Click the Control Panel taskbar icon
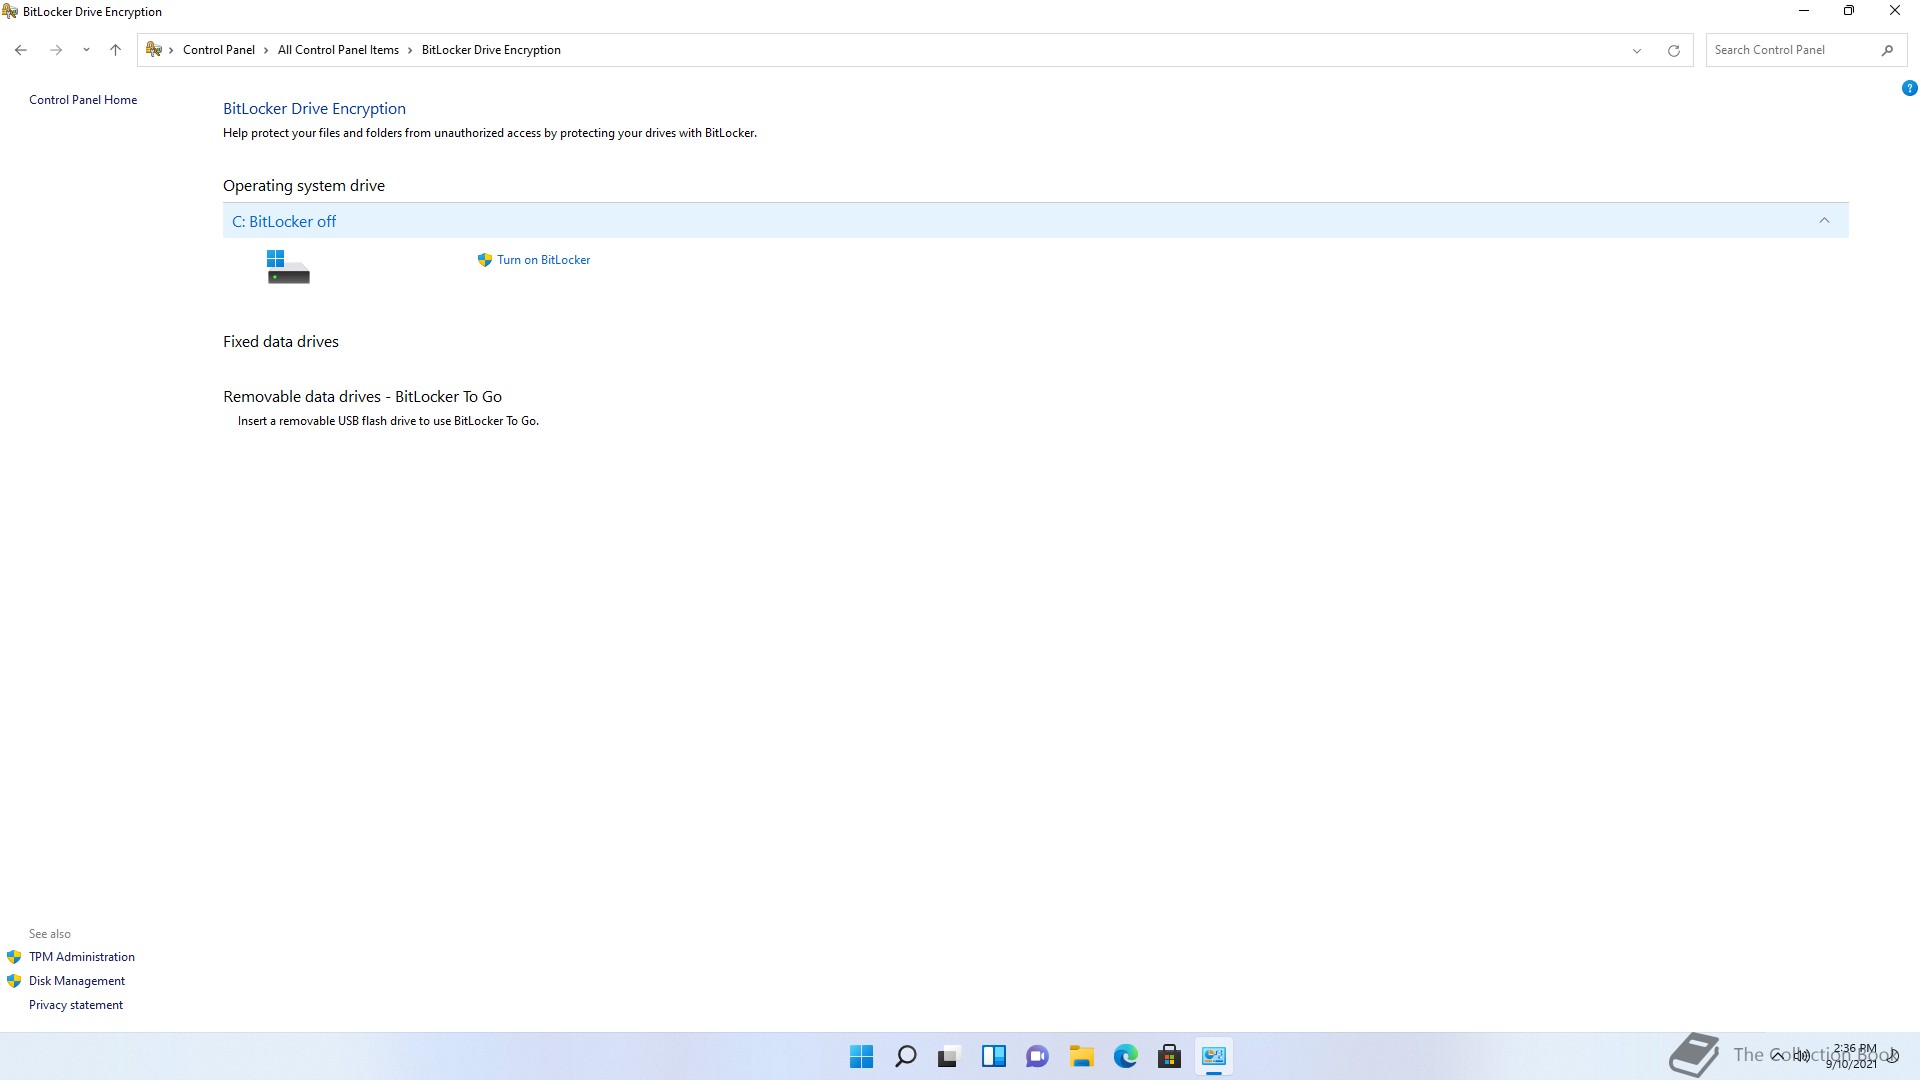The width and height of the screenshot is (1920, 1080). pos(1213,1056)
